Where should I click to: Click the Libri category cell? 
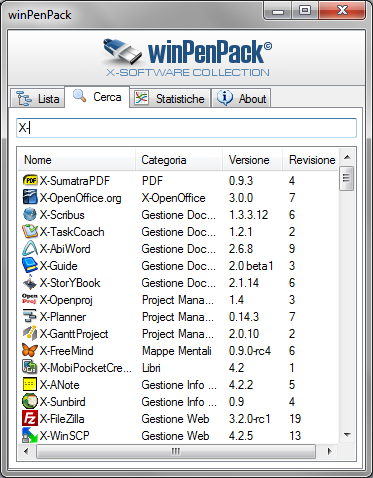(x=151, y=368)
